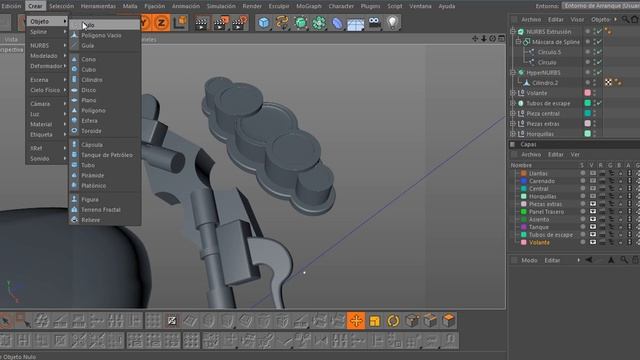The height and width of the screenshot is (360, 640).
Task: Choose Esfera from the Objeto submenu
Action: tap(105, 120)
